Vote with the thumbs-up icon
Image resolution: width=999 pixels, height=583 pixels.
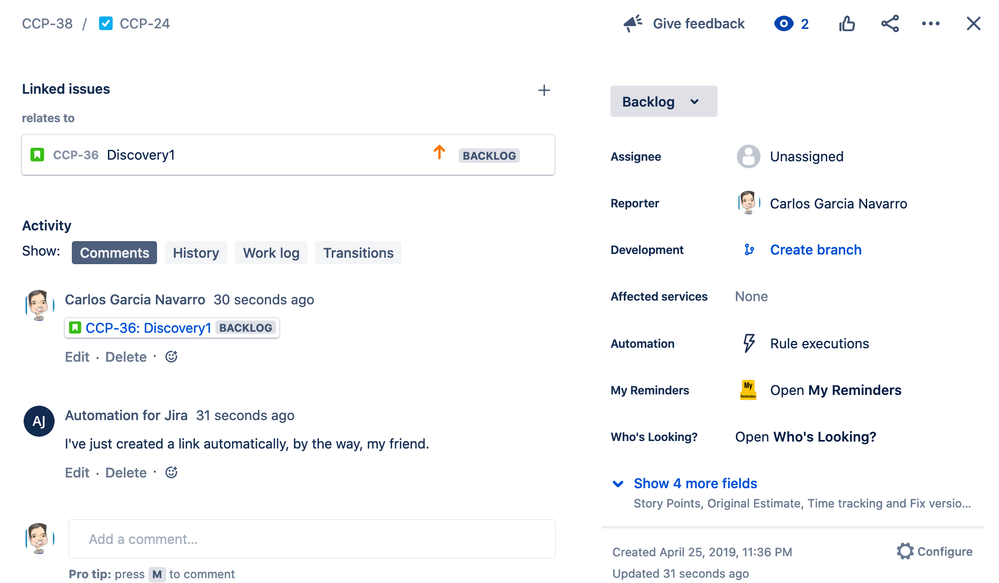click(x=847, y=24)
